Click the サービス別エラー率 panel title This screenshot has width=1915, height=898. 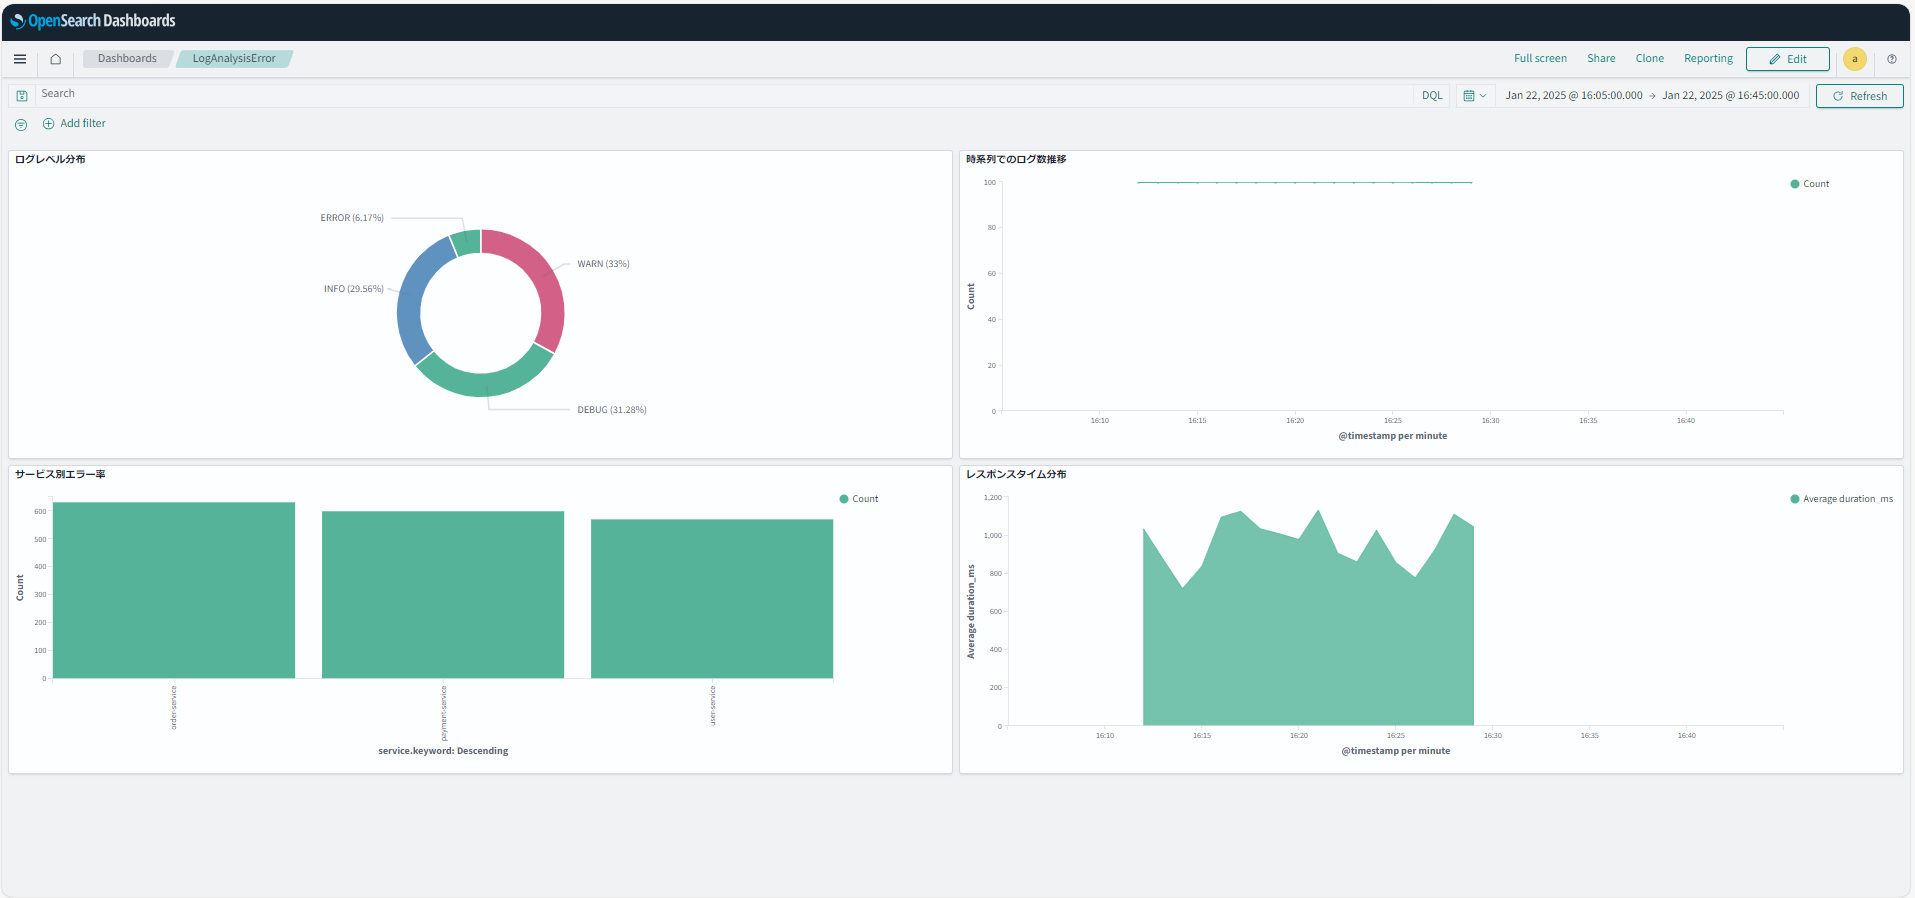[60, 474]
